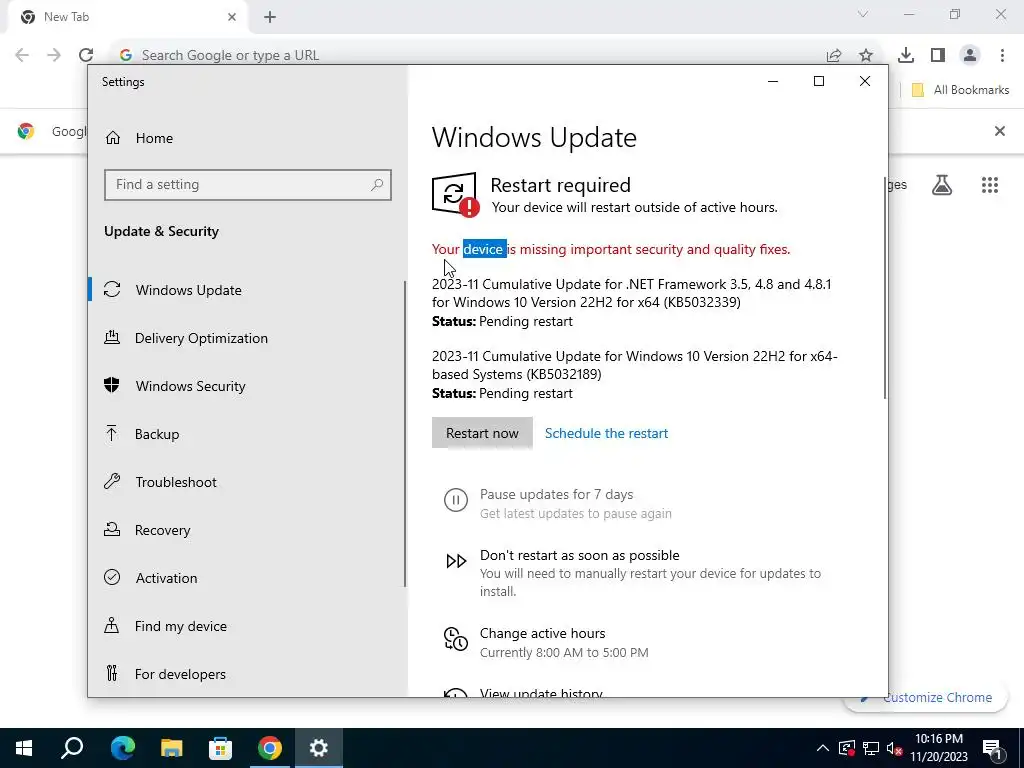Image resolution: width=1024 pixels, height=768 pixels.
Task: Open Google apps grid icon
Action: [990, 185]
